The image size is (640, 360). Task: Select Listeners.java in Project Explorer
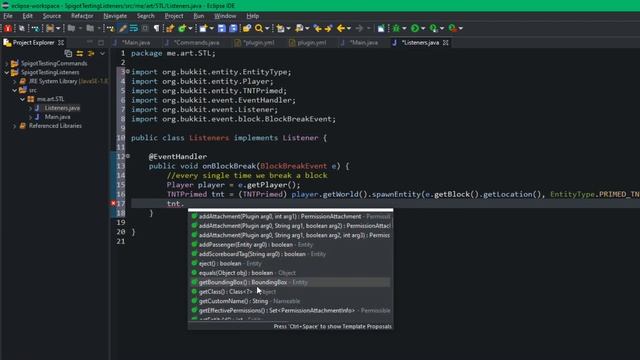pyautogui.click(x=62, y=108)
